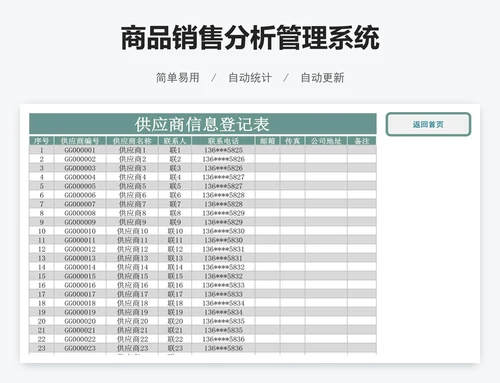Select cell GG000009
The width and height of the screenshot is (500, 383).
coord(80,222)
